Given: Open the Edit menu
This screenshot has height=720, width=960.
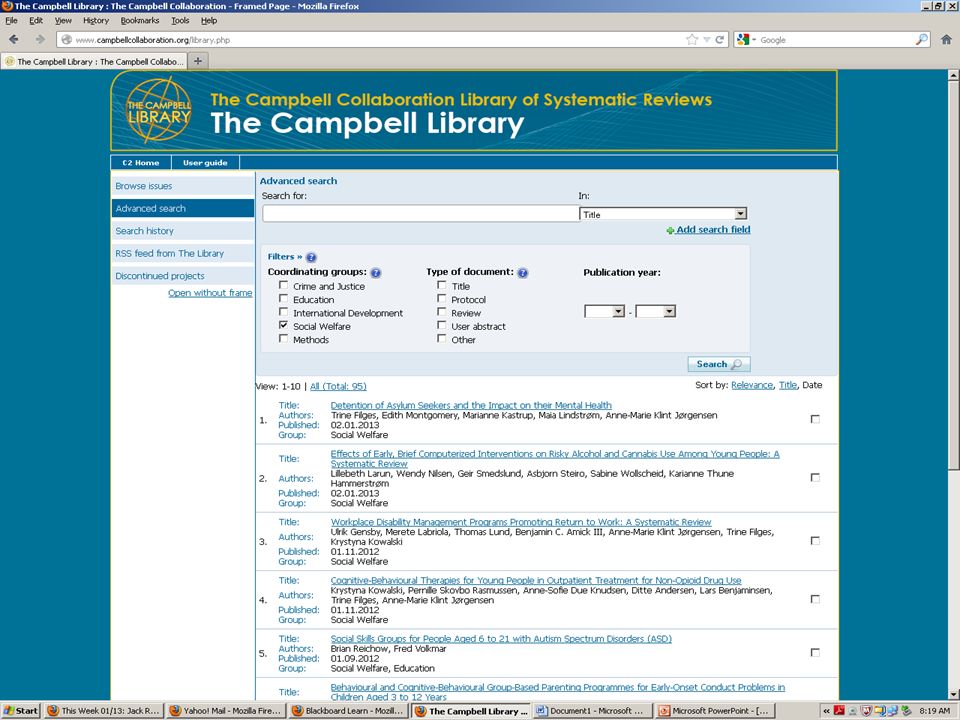Looking at the screenshot, I should [x=36, y=20].
